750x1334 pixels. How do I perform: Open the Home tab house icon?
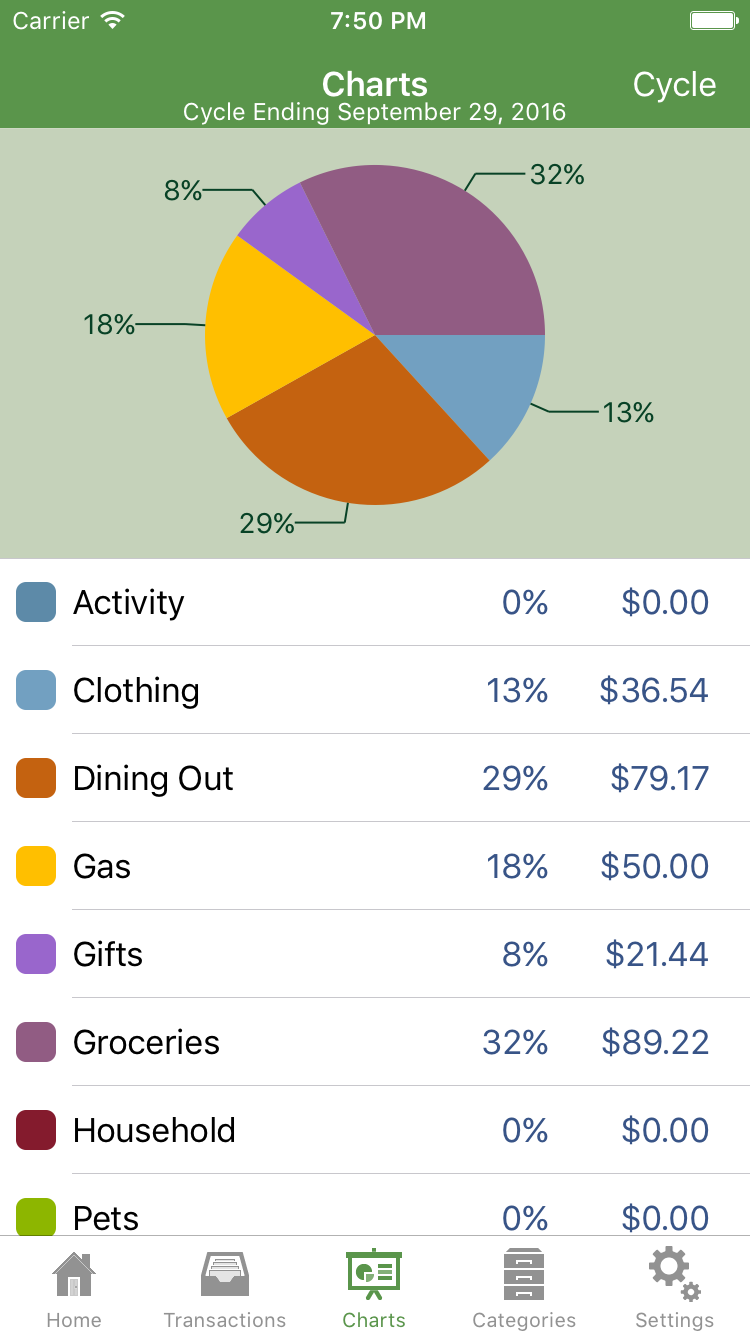(73, 1274)
